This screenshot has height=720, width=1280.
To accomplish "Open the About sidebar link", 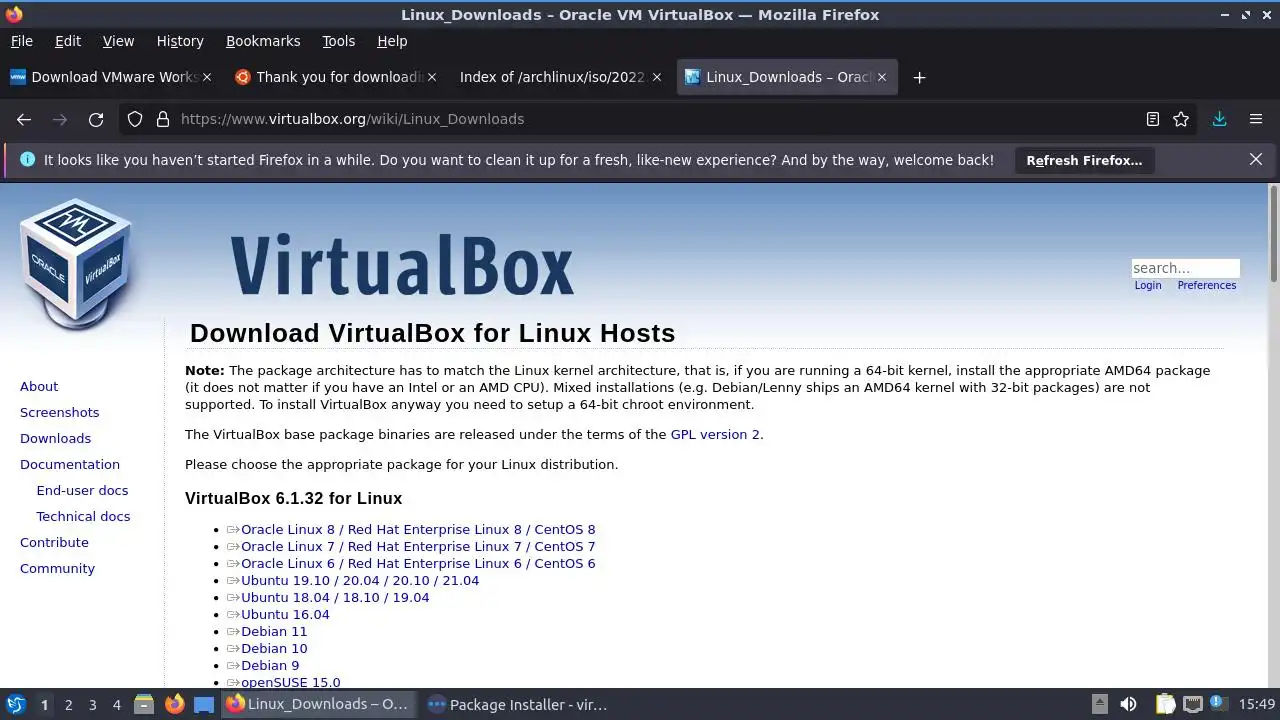I will (39, 386).
